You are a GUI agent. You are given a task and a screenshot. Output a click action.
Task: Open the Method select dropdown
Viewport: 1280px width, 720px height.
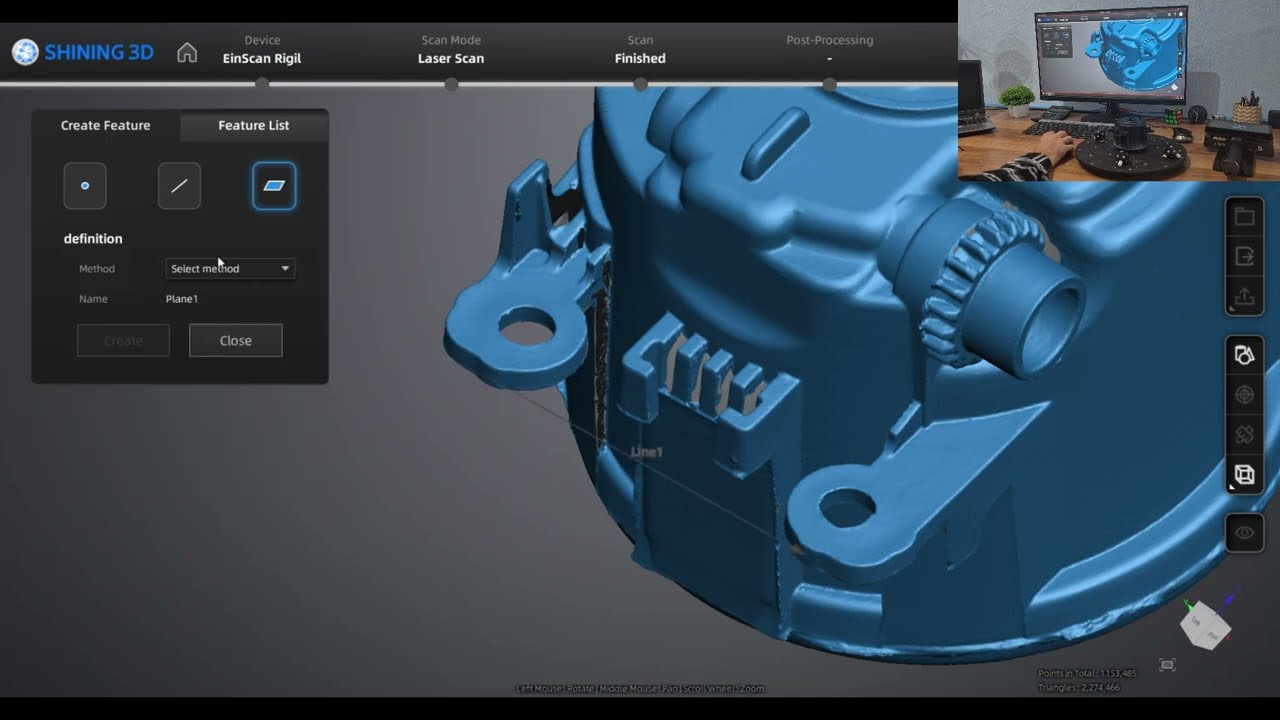(230, 268)
